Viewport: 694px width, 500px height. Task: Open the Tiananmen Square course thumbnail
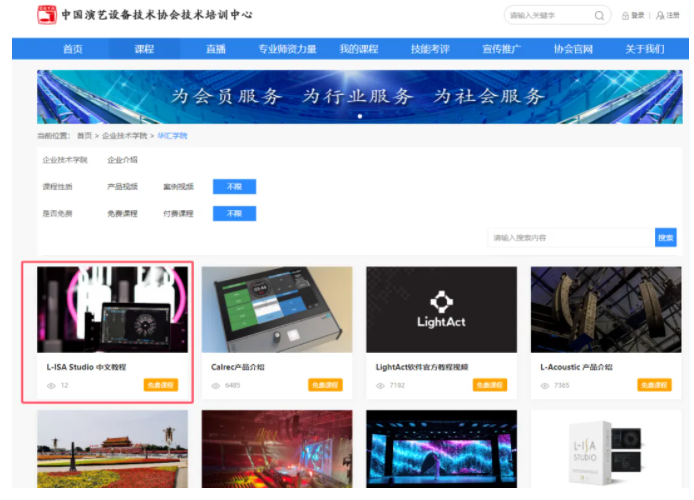pyautogui.click(x=112, y=449)
